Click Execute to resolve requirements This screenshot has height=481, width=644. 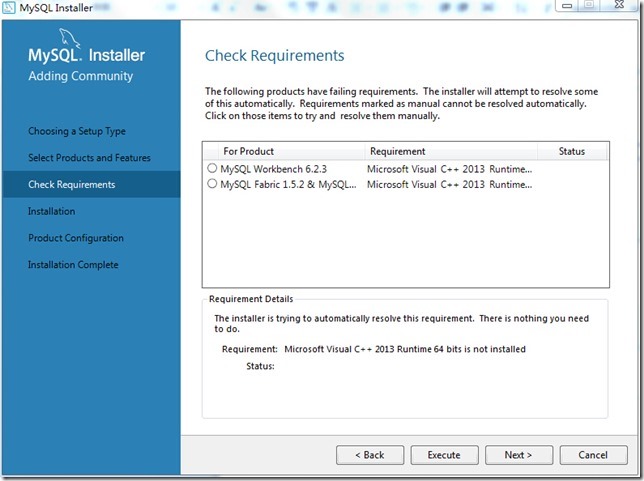pyautogui.click(x=444, y=455)
